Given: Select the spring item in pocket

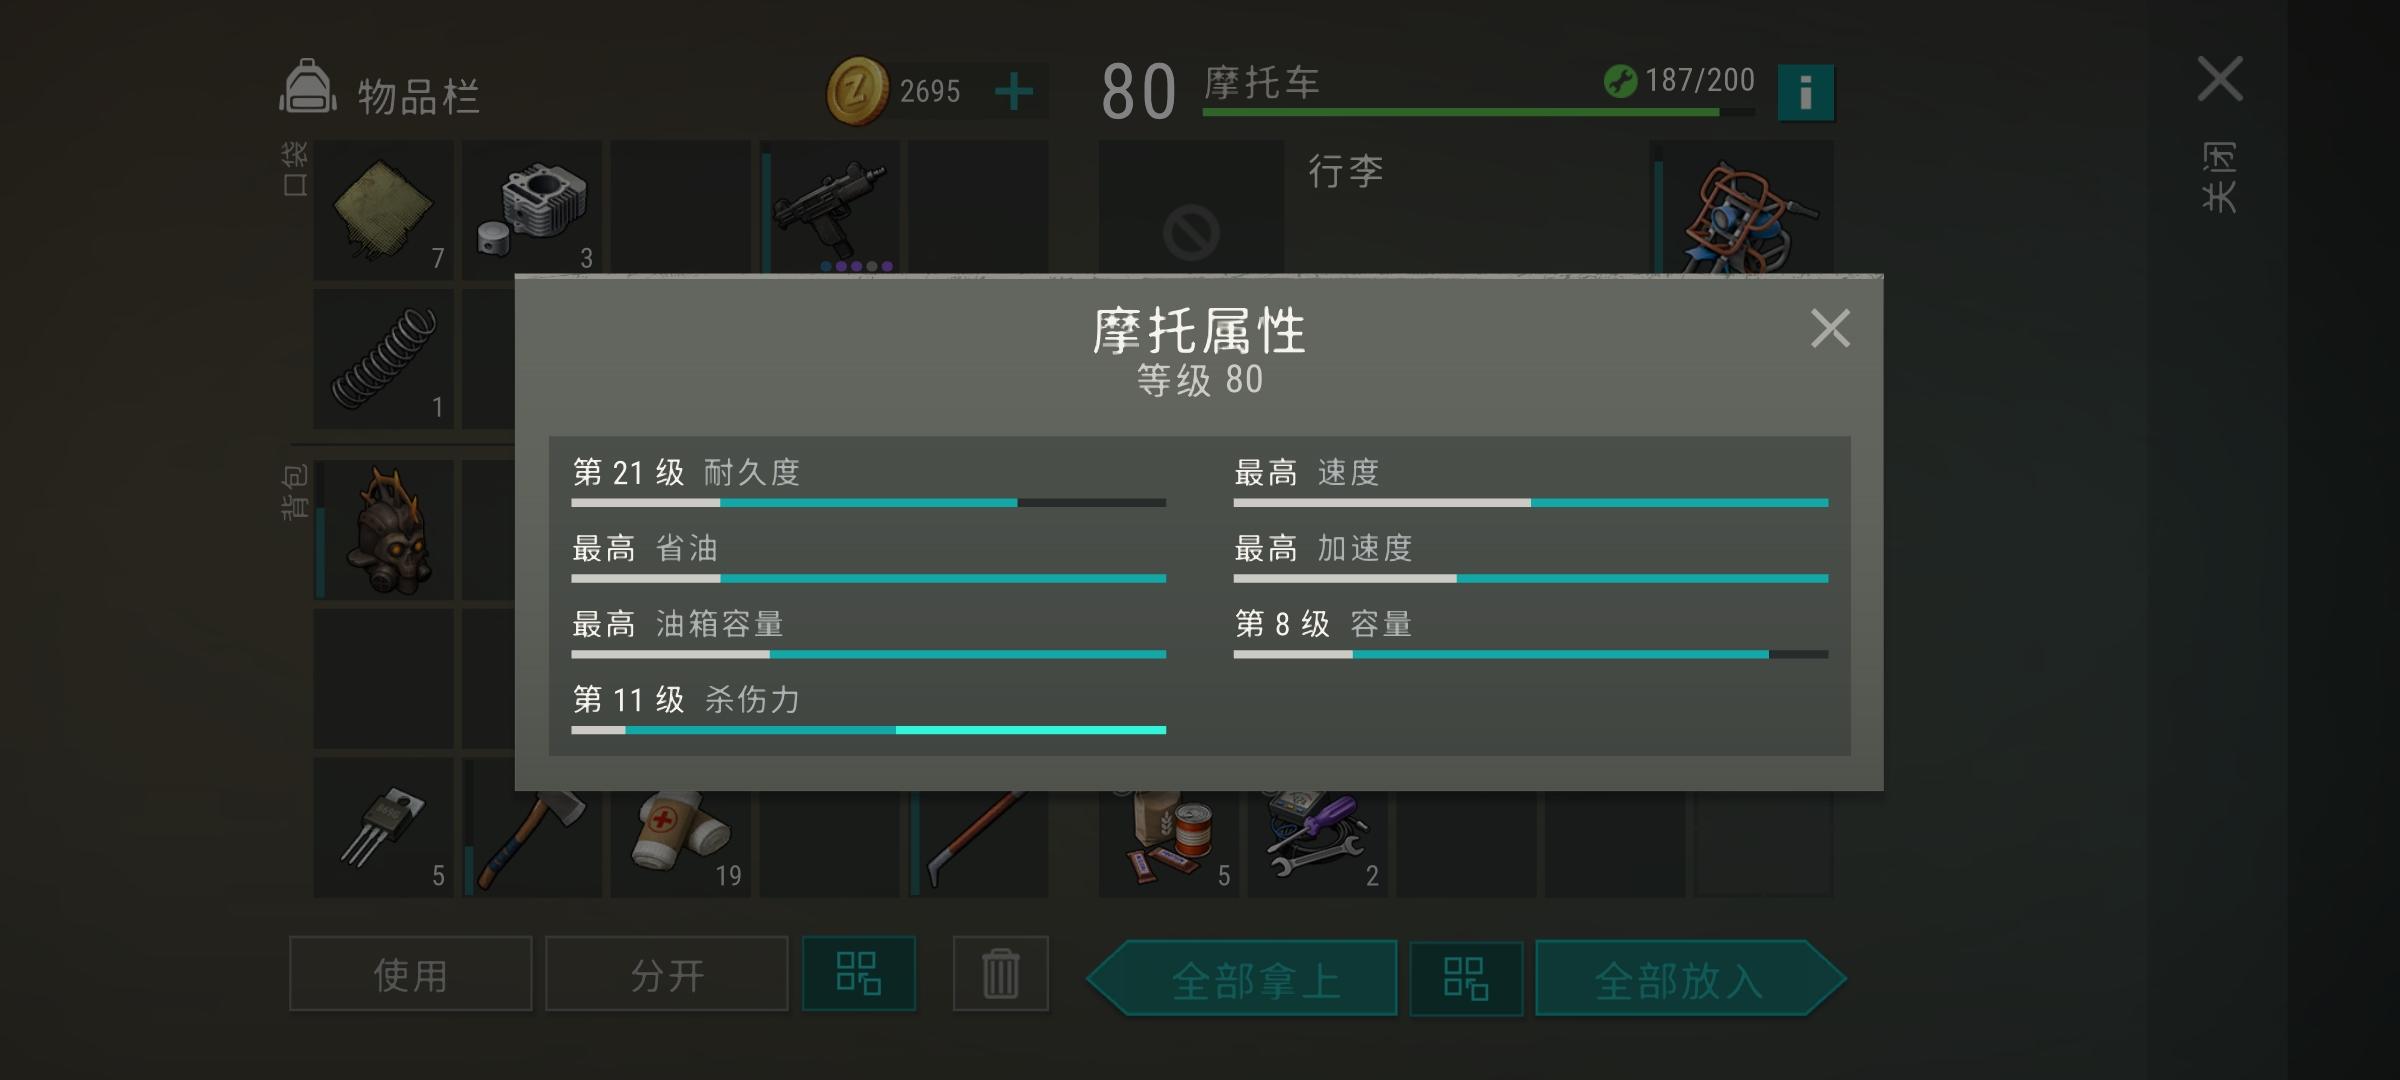Looking at the screenshot, I should [x=384, y=359].
